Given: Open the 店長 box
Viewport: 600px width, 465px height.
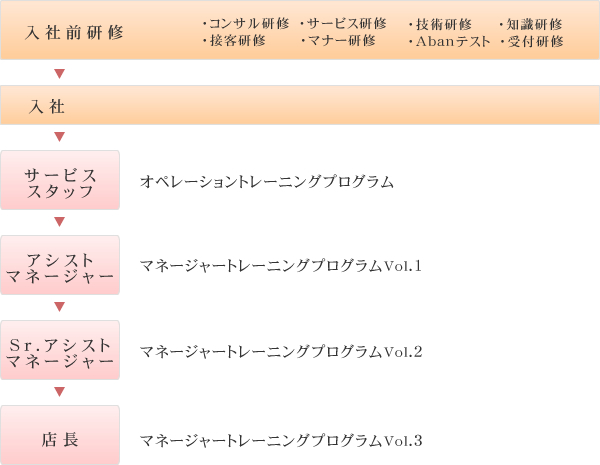Looking at the screenshot, I should tap(60, 435).
